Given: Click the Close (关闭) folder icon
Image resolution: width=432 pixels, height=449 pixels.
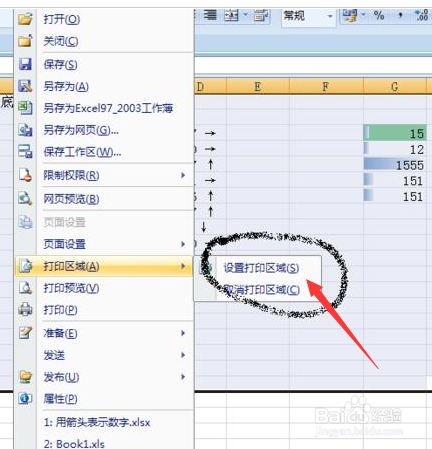Looking at the screenshot, I should click(25, 41).
